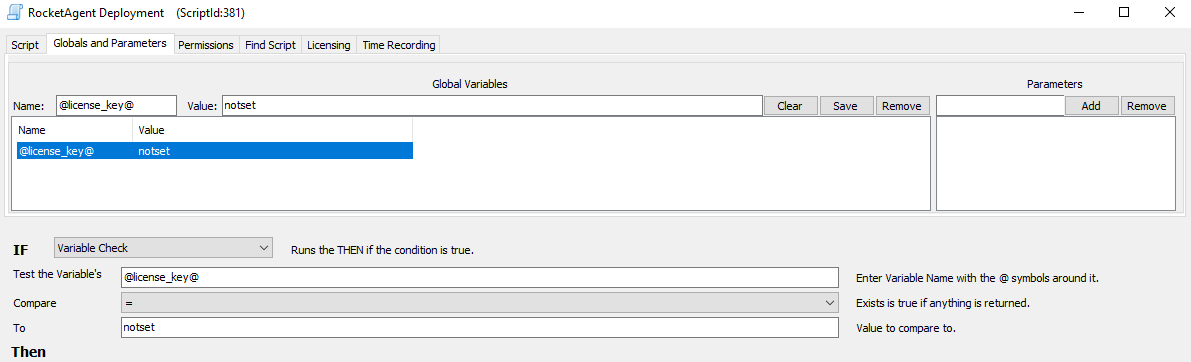Select the @license_key@ row in variables list
Viewport: 1191px width, 362px height.
tap(214, 151)
